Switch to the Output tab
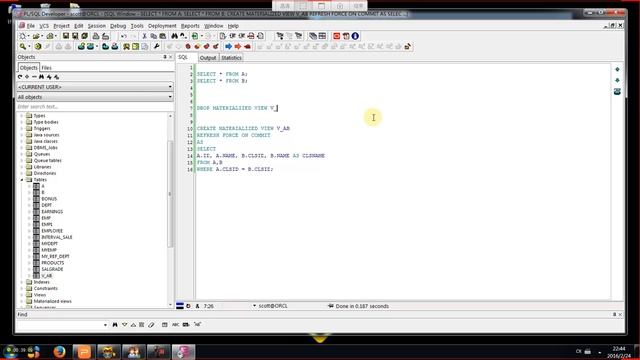The width and height of the screenshot is (640, 360). click(x=208, y=58)
